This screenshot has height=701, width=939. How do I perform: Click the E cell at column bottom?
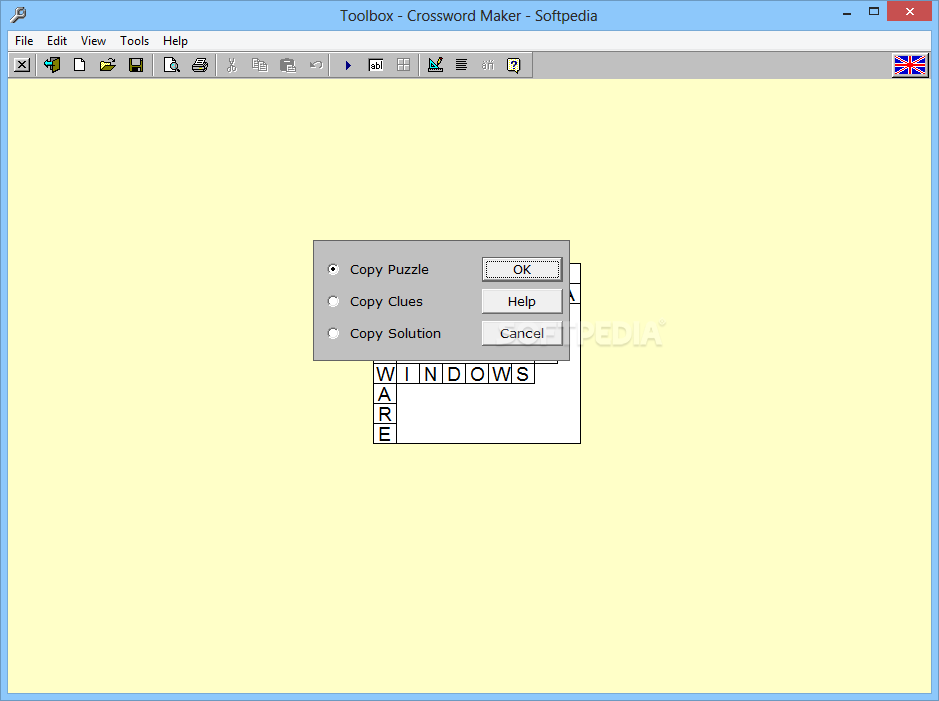[385, 433]
